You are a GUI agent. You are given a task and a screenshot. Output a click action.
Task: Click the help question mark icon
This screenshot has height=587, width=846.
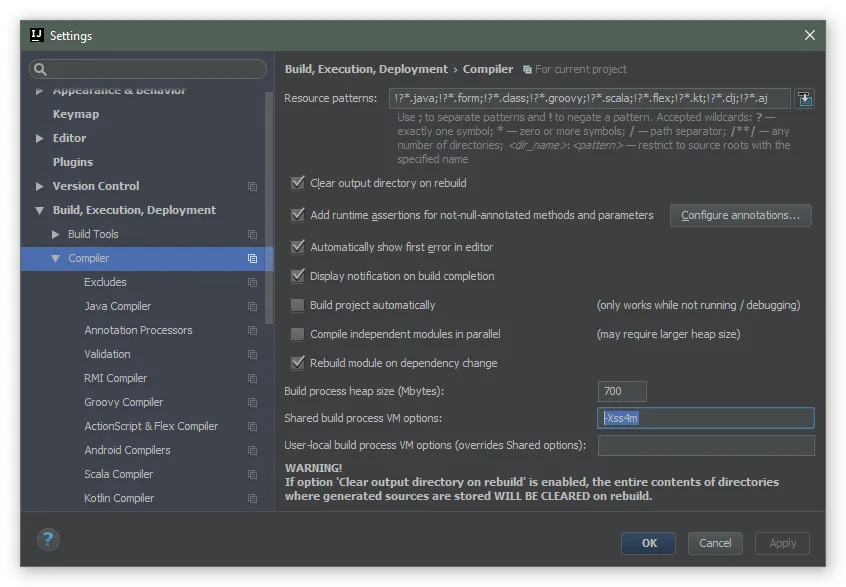[x=48, y=539]
